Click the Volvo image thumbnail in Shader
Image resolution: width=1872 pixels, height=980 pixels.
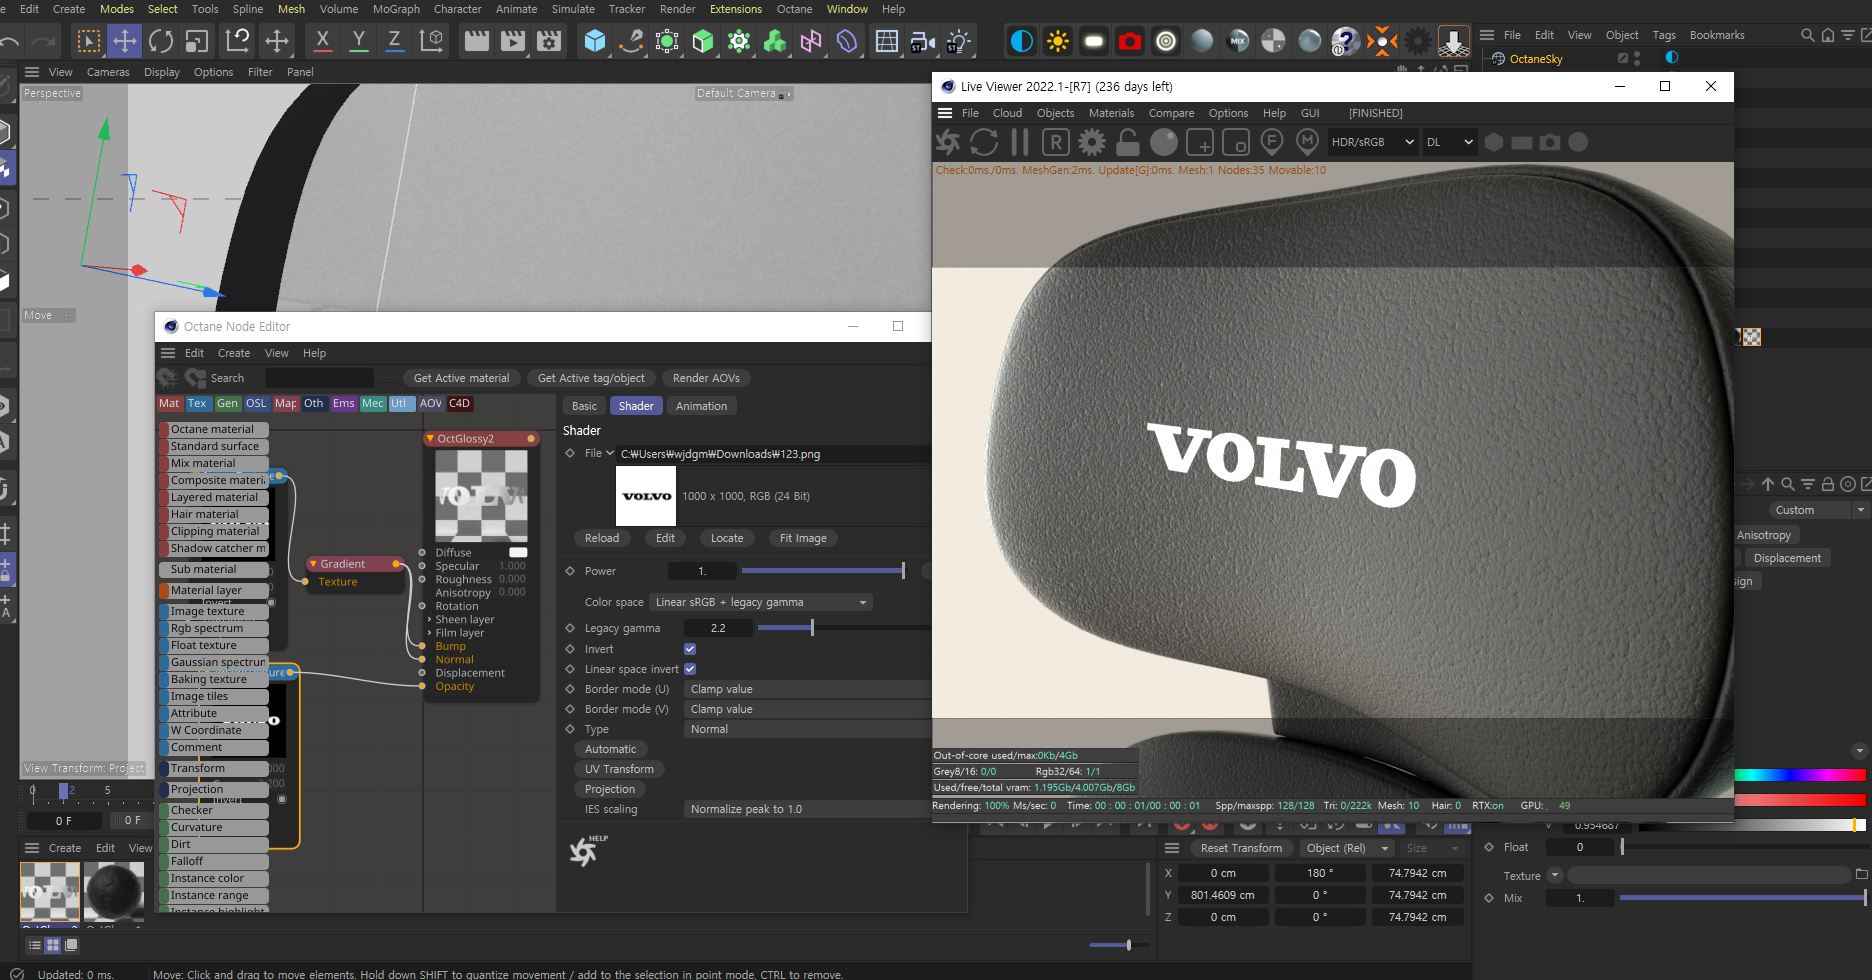point(646,496)
